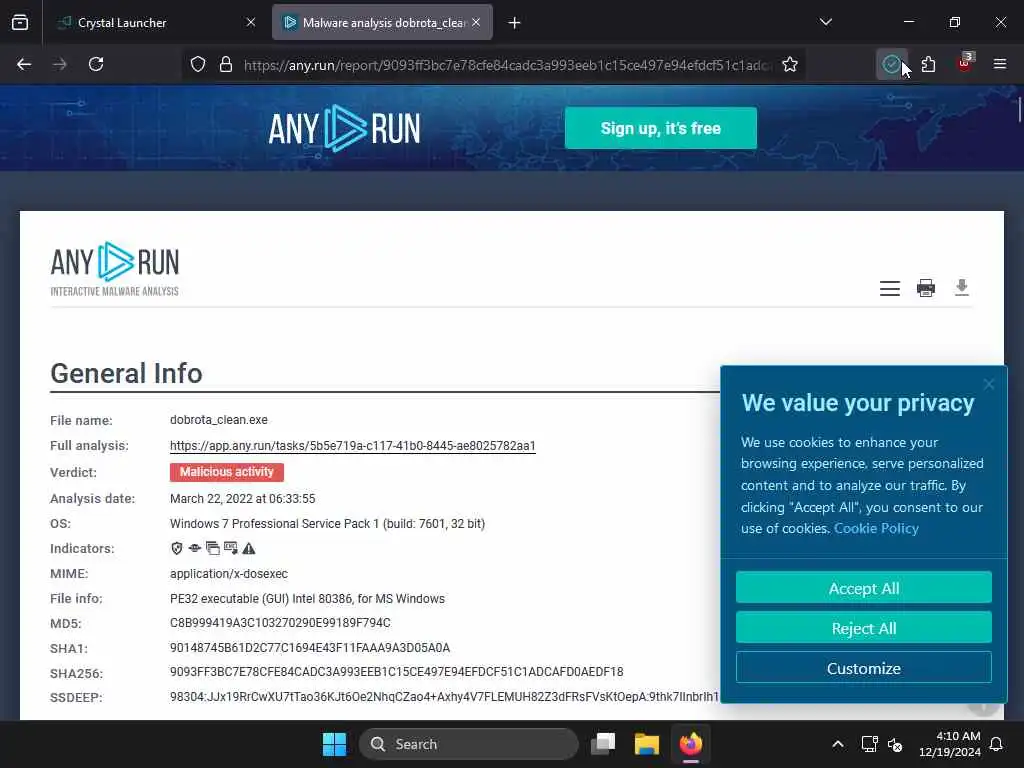Show hidden system tray icons
The height and width of the screenshot is (768, 1024).
(838, 744)
